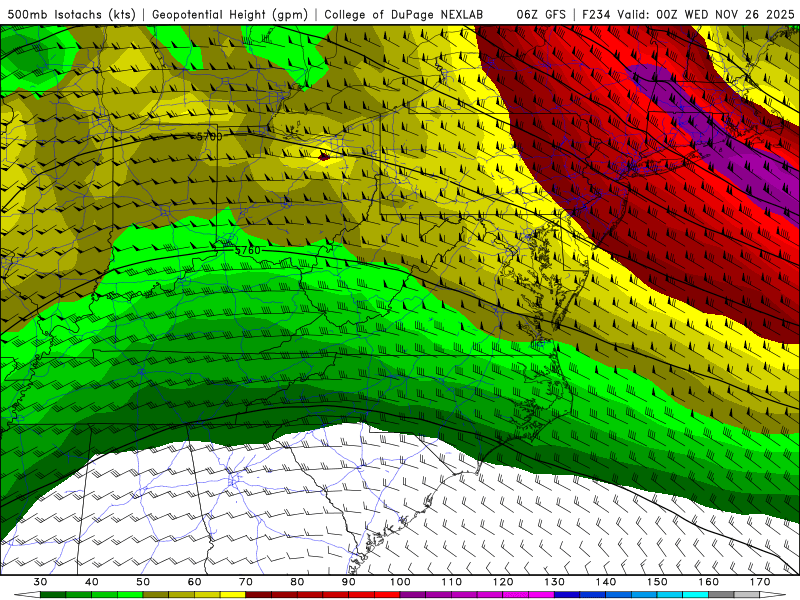Click the 120 value on the legend
Viewport: 800px width, 600px height.
click(503, 582)
